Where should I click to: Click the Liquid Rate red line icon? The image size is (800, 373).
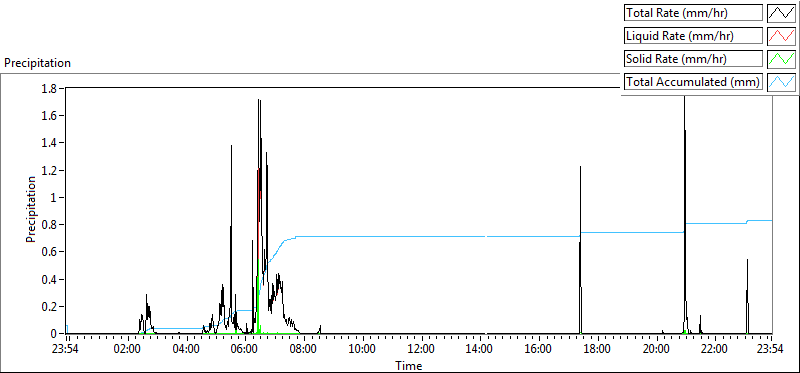pos(781,36)
